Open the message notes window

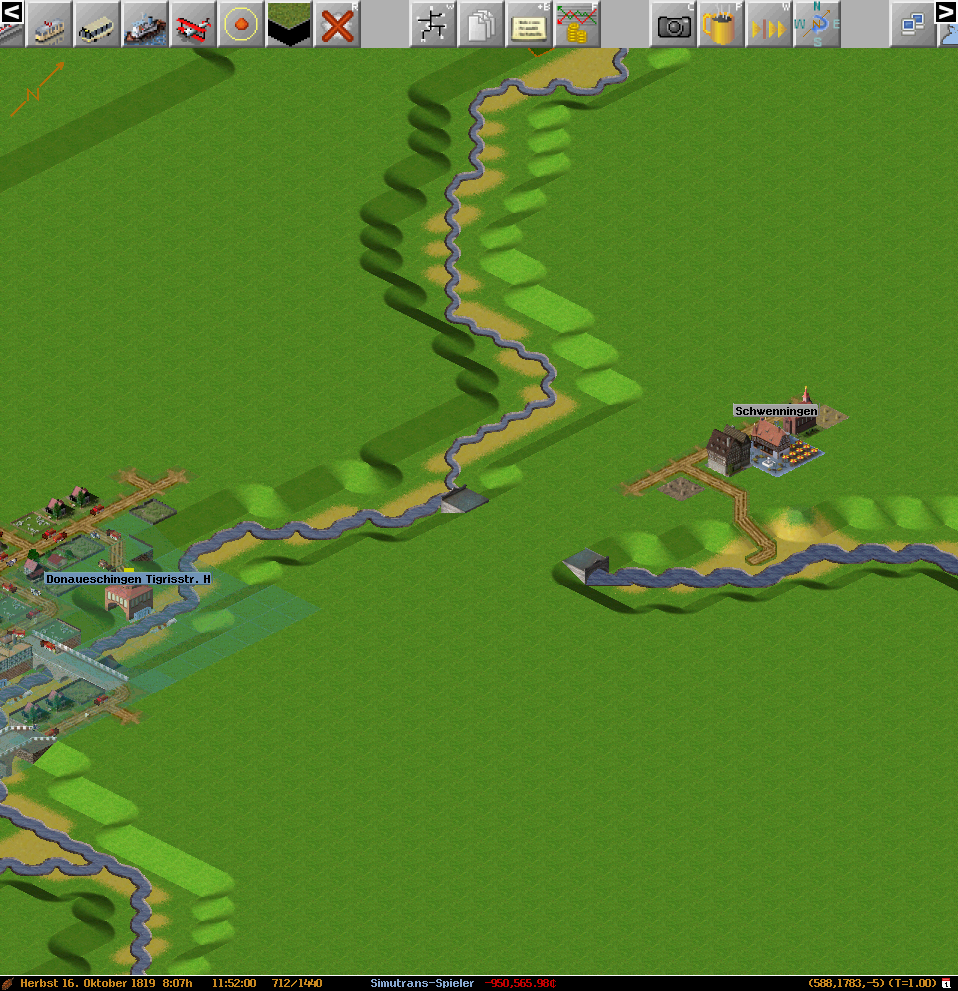tap(529, 25)
